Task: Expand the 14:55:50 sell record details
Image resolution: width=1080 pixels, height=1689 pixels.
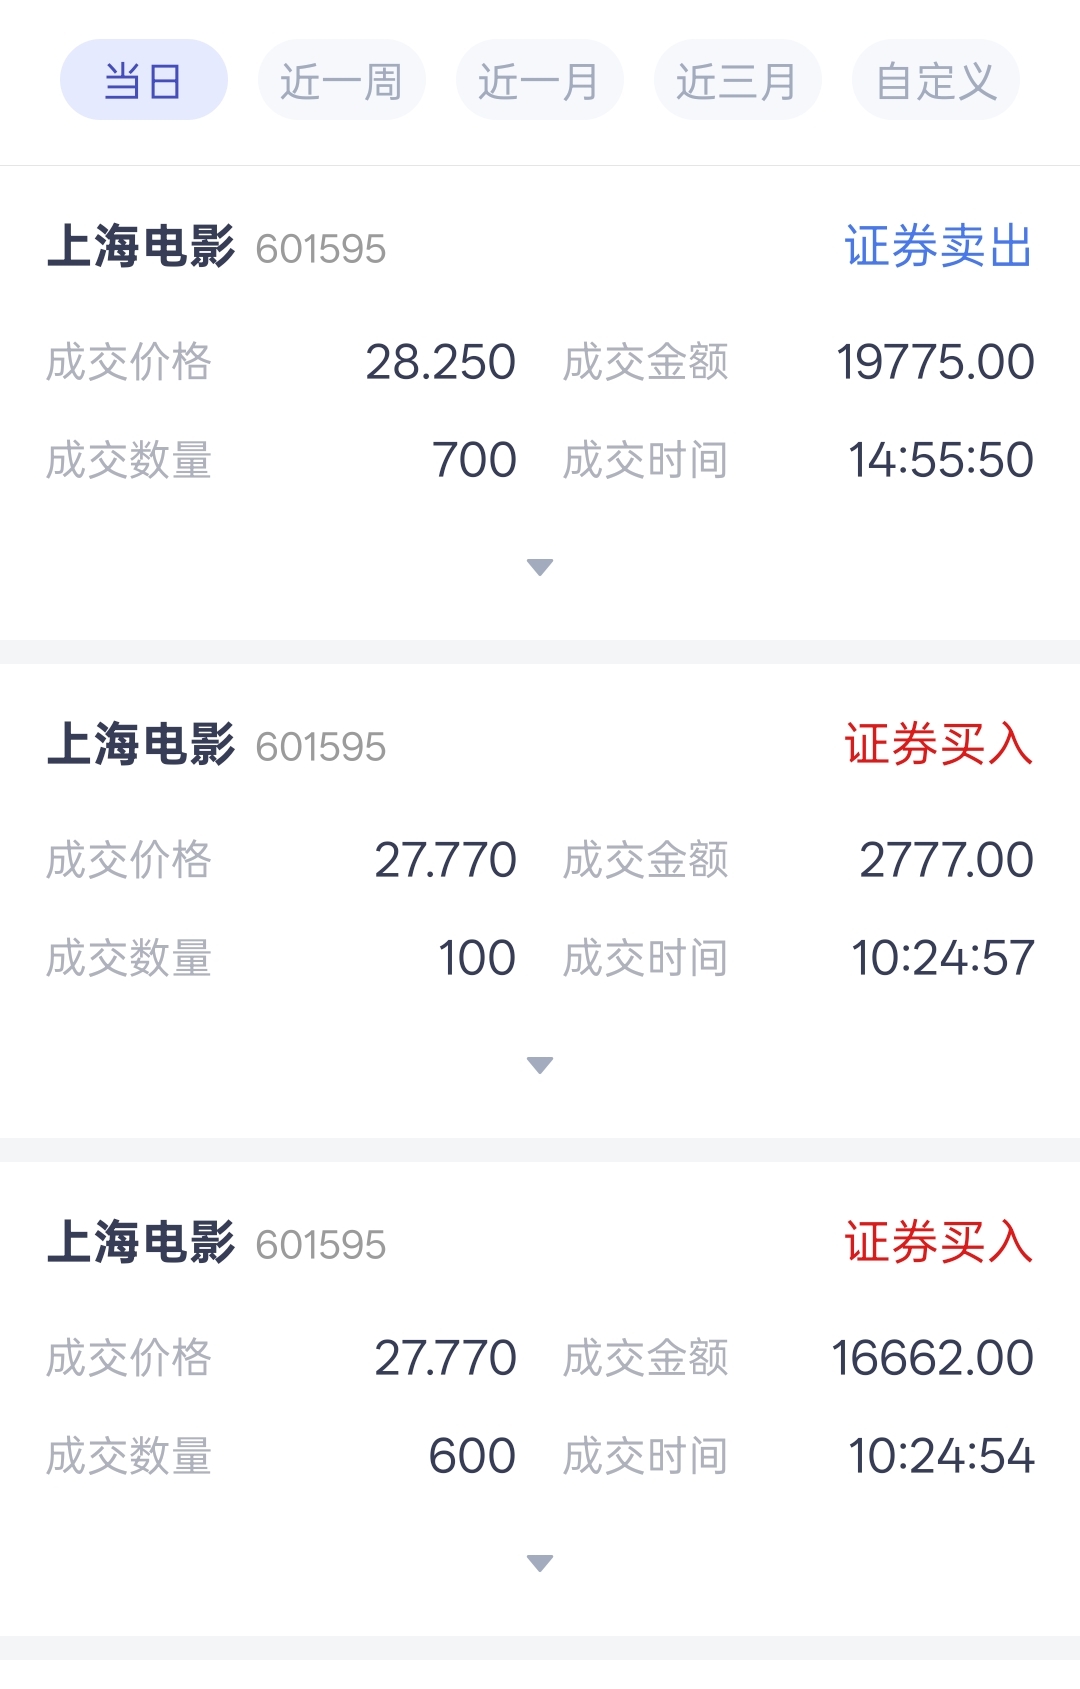Action: coord(540,567)
